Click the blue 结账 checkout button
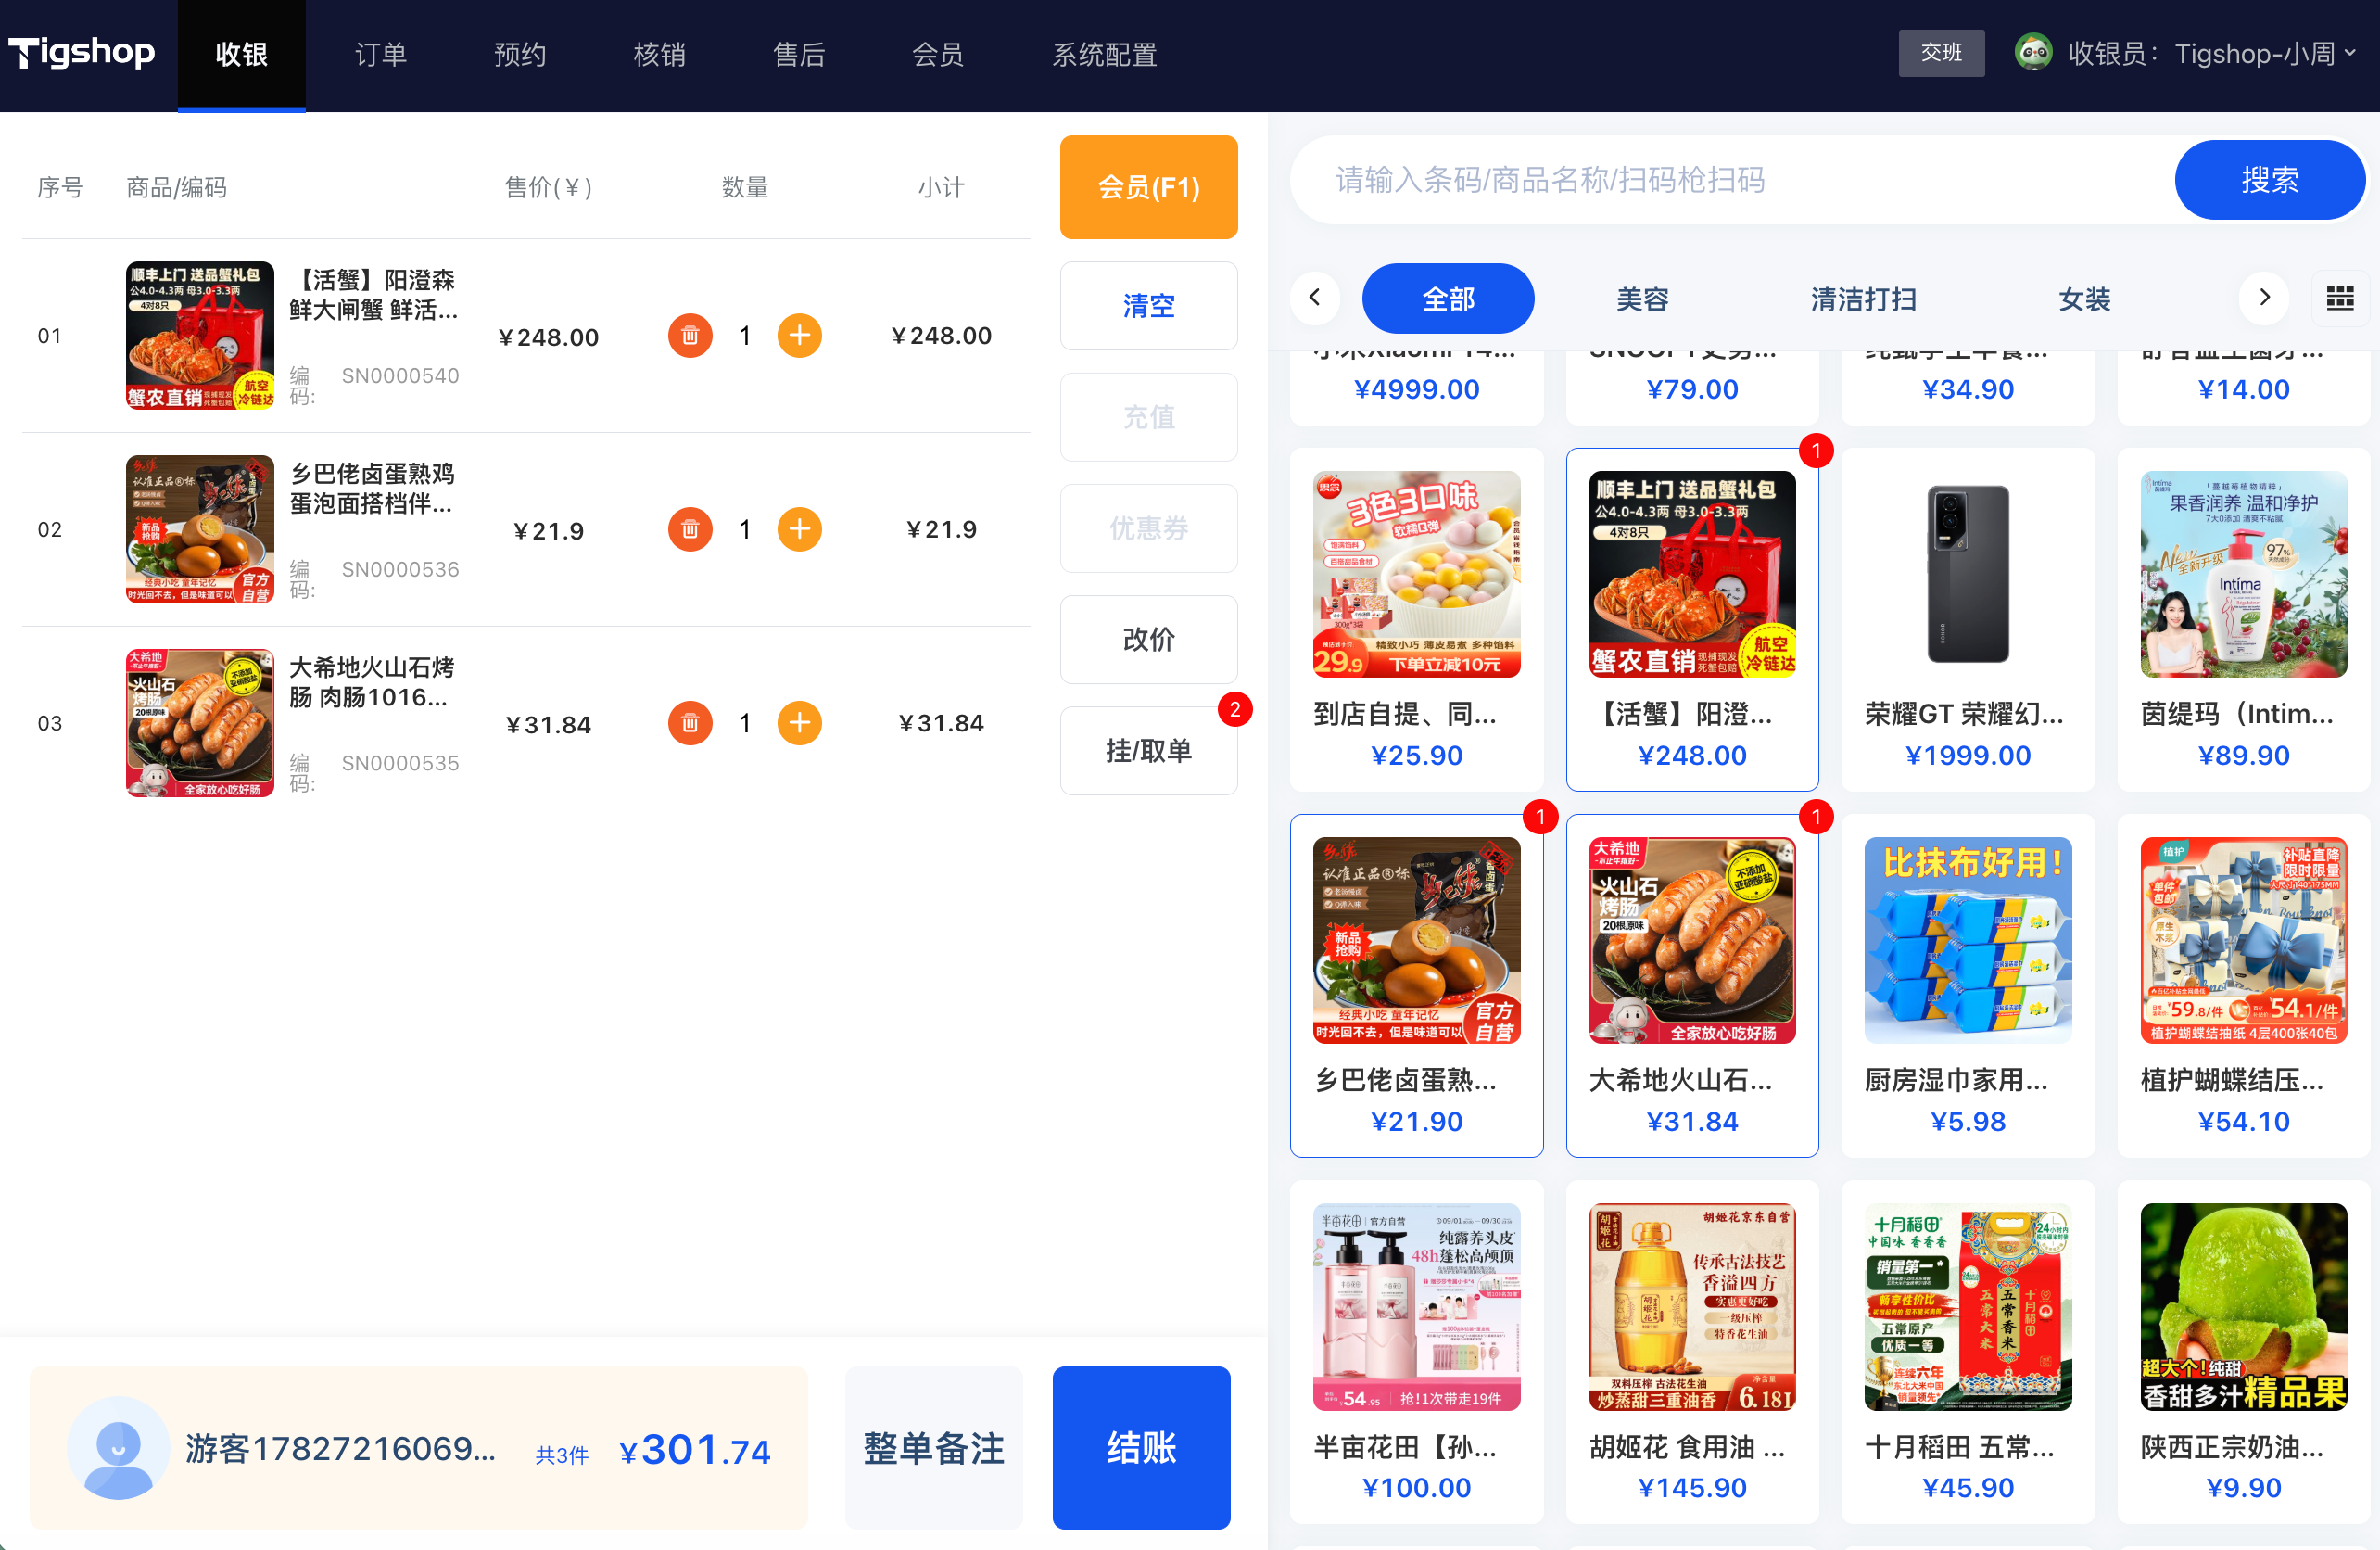This screenshot has width=2380, height=1550. click(1141, 1447)
